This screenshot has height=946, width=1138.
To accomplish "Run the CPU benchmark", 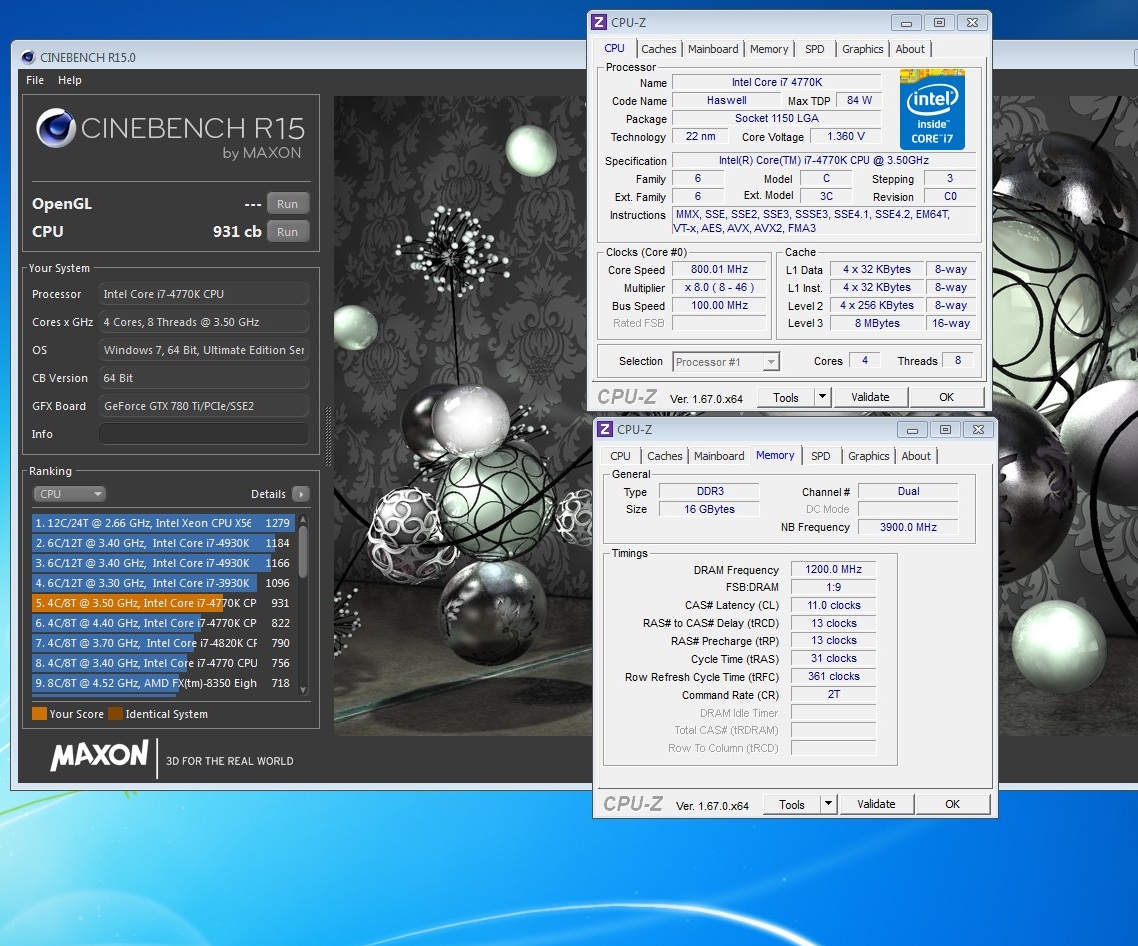I will (287, 232).
